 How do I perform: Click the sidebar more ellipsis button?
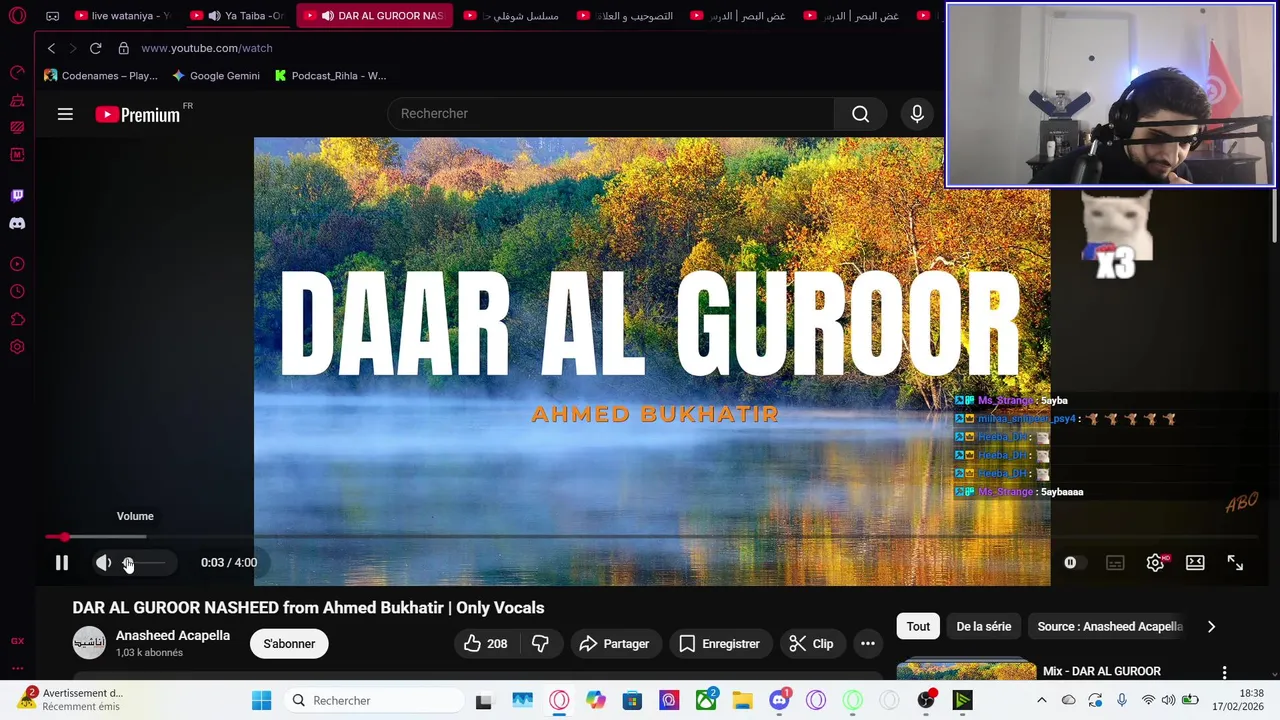pos(17,668)
